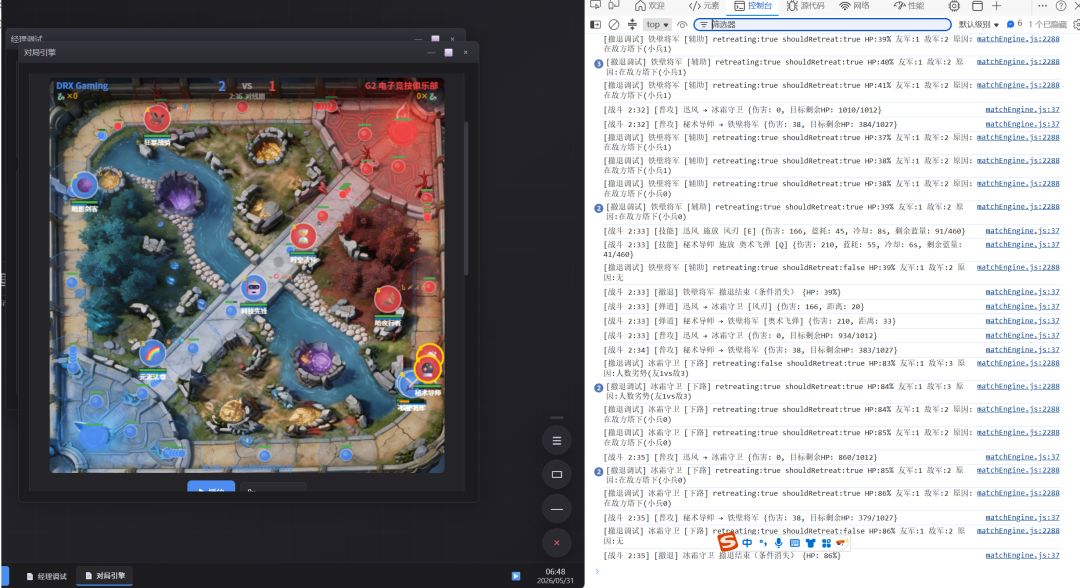Click the Sogou microphone voice input icon

(x=778, y=543)
